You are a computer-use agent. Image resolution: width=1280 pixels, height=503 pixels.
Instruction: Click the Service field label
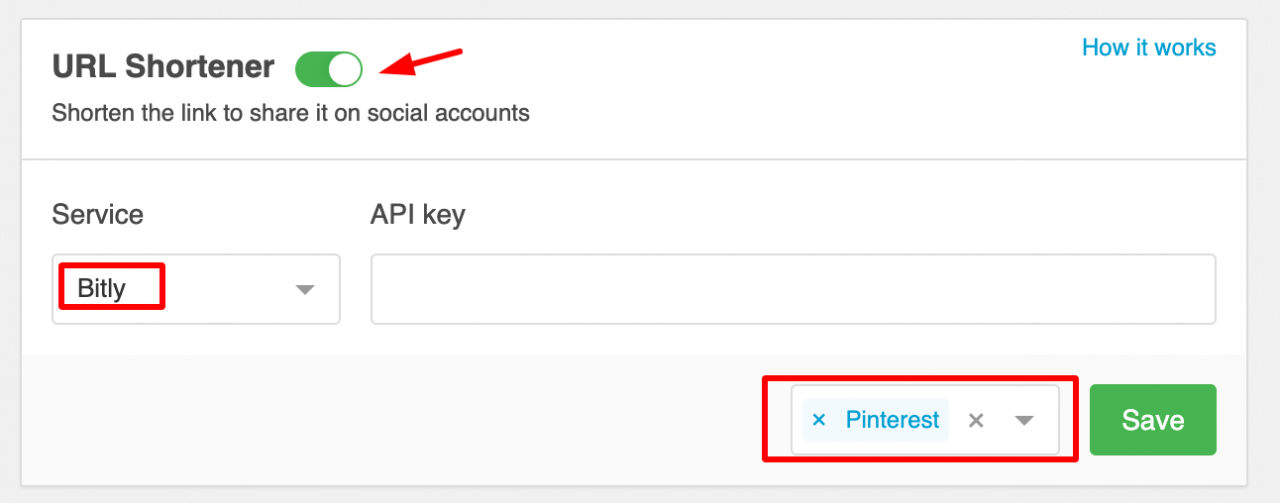point(98,214)
